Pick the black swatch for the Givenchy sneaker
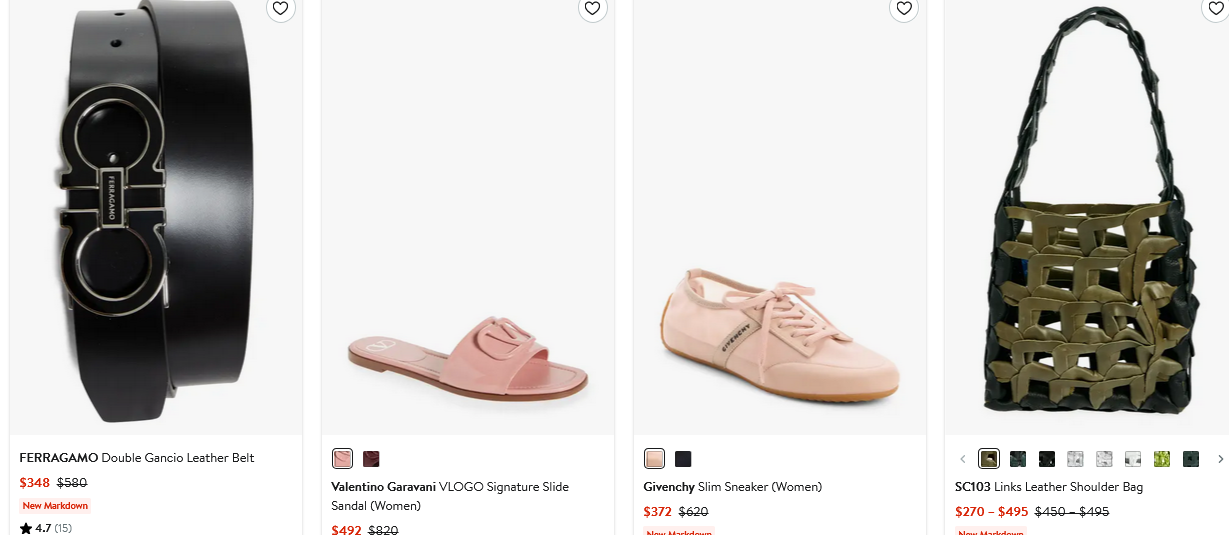Screen dimensions: 1229x535 point(683,459)
